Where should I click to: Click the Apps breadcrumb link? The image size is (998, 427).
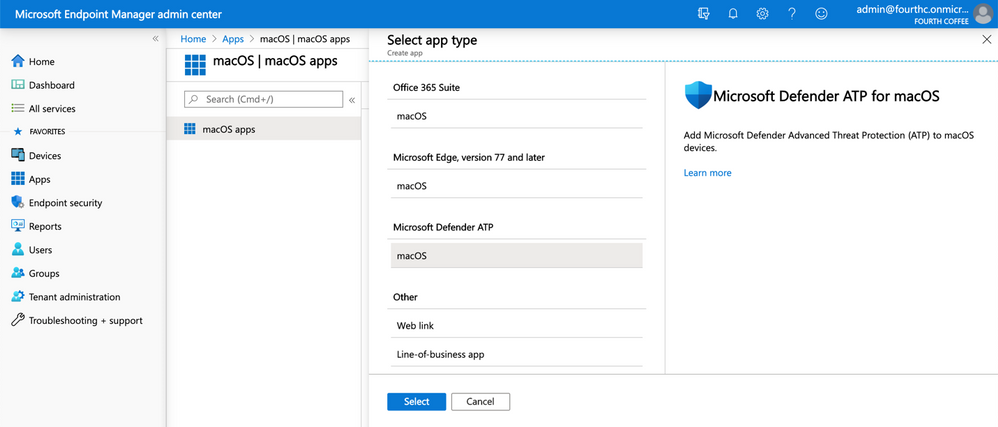[x=233, y=39]
